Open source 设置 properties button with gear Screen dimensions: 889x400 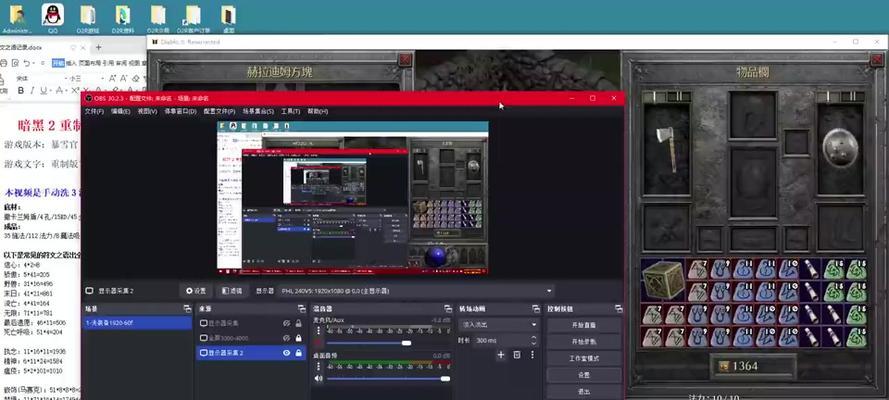[x=196, y=291]
